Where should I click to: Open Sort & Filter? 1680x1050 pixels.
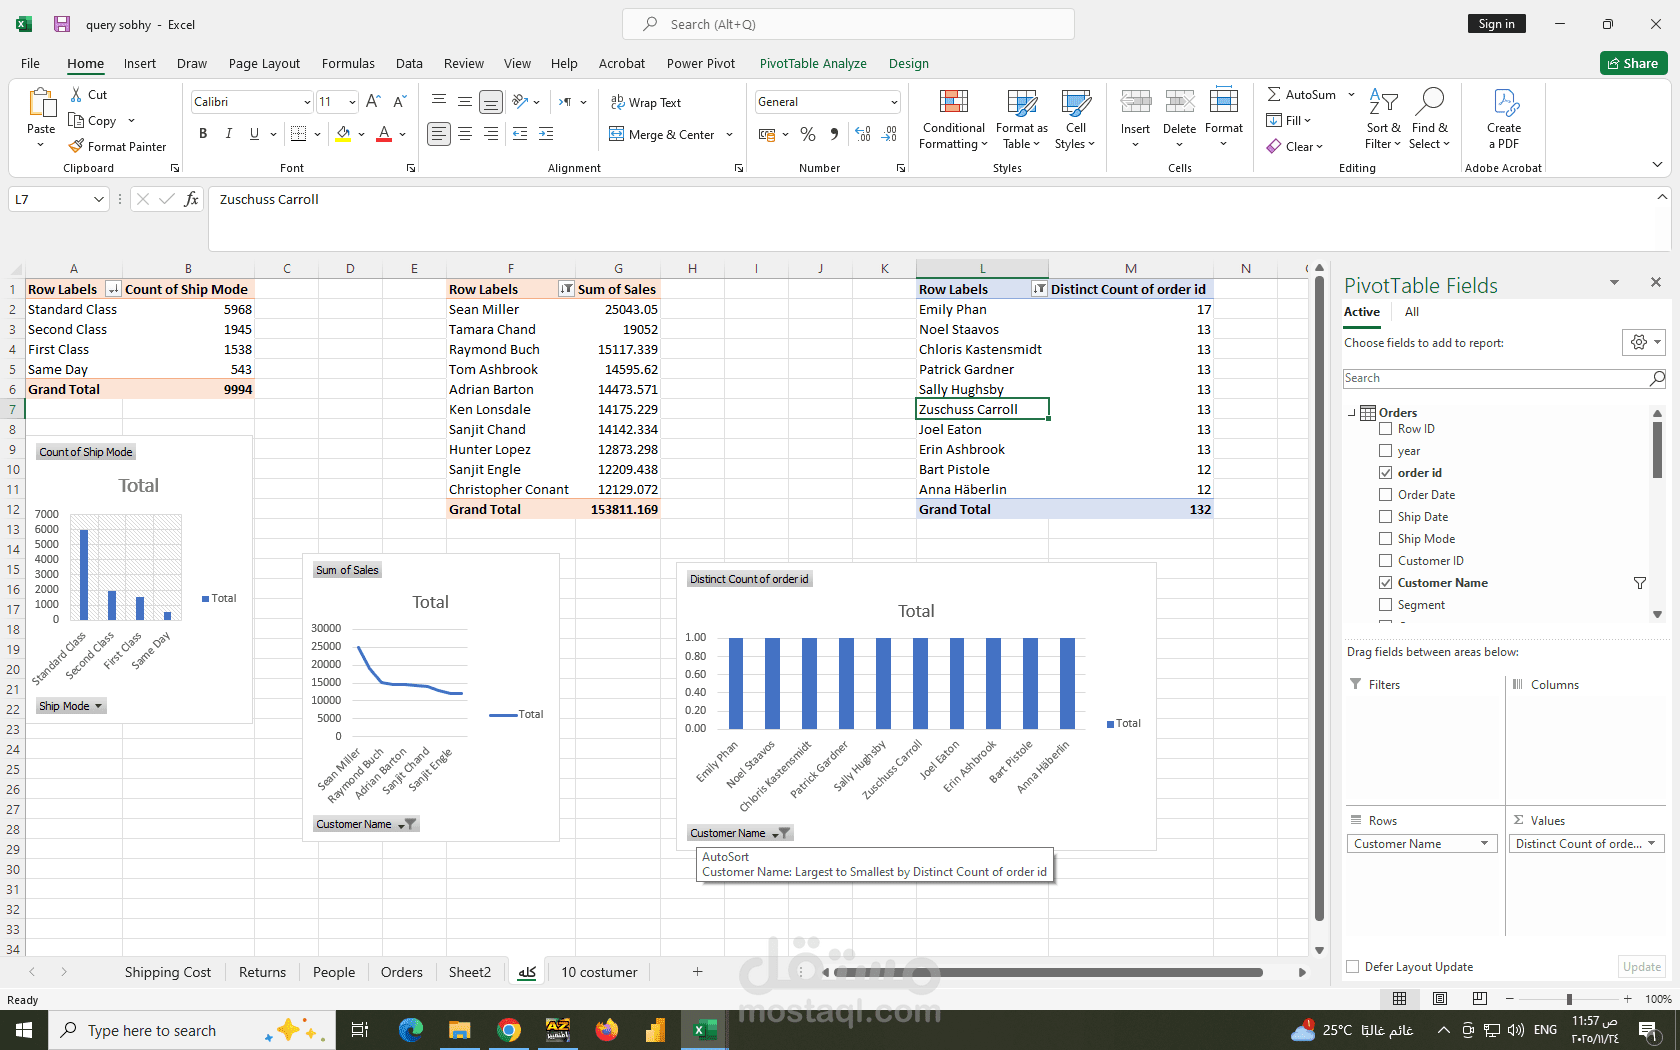[1383, 119]
